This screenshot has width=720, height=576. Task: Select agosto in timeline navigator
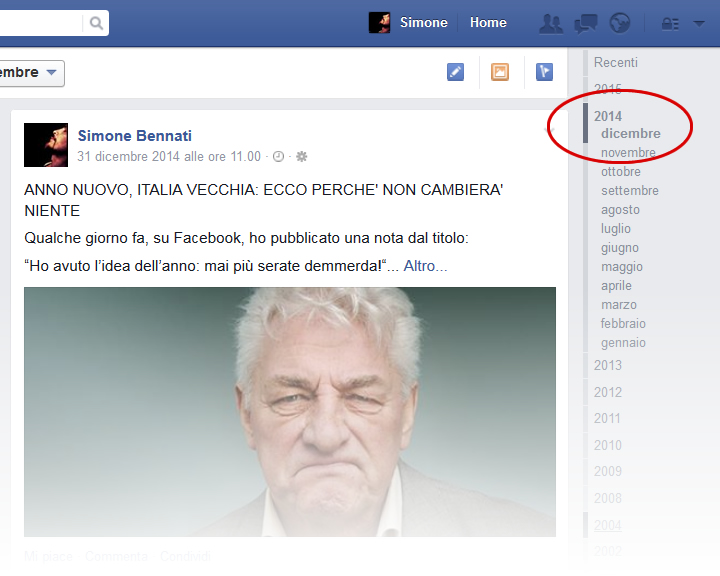(620, 210)
